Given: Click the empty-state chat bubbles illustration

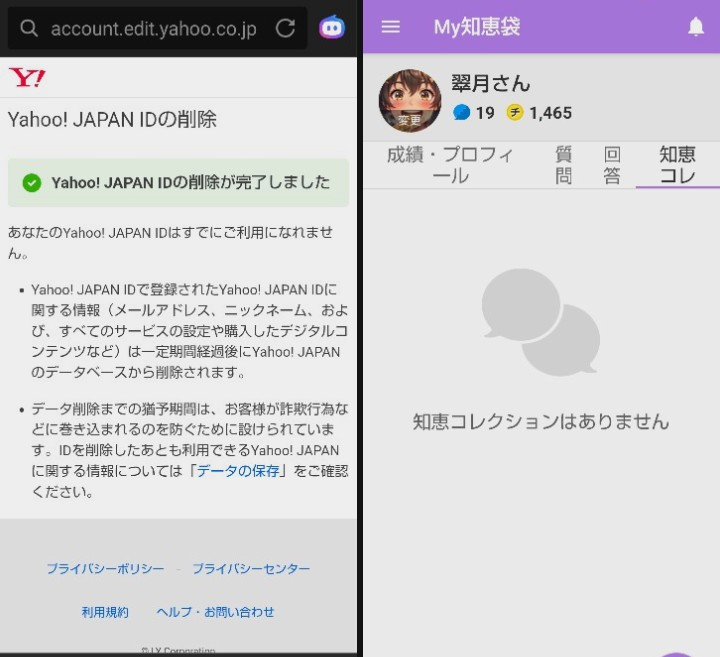Looking at the screenshot, I should (x=540, y=322).
